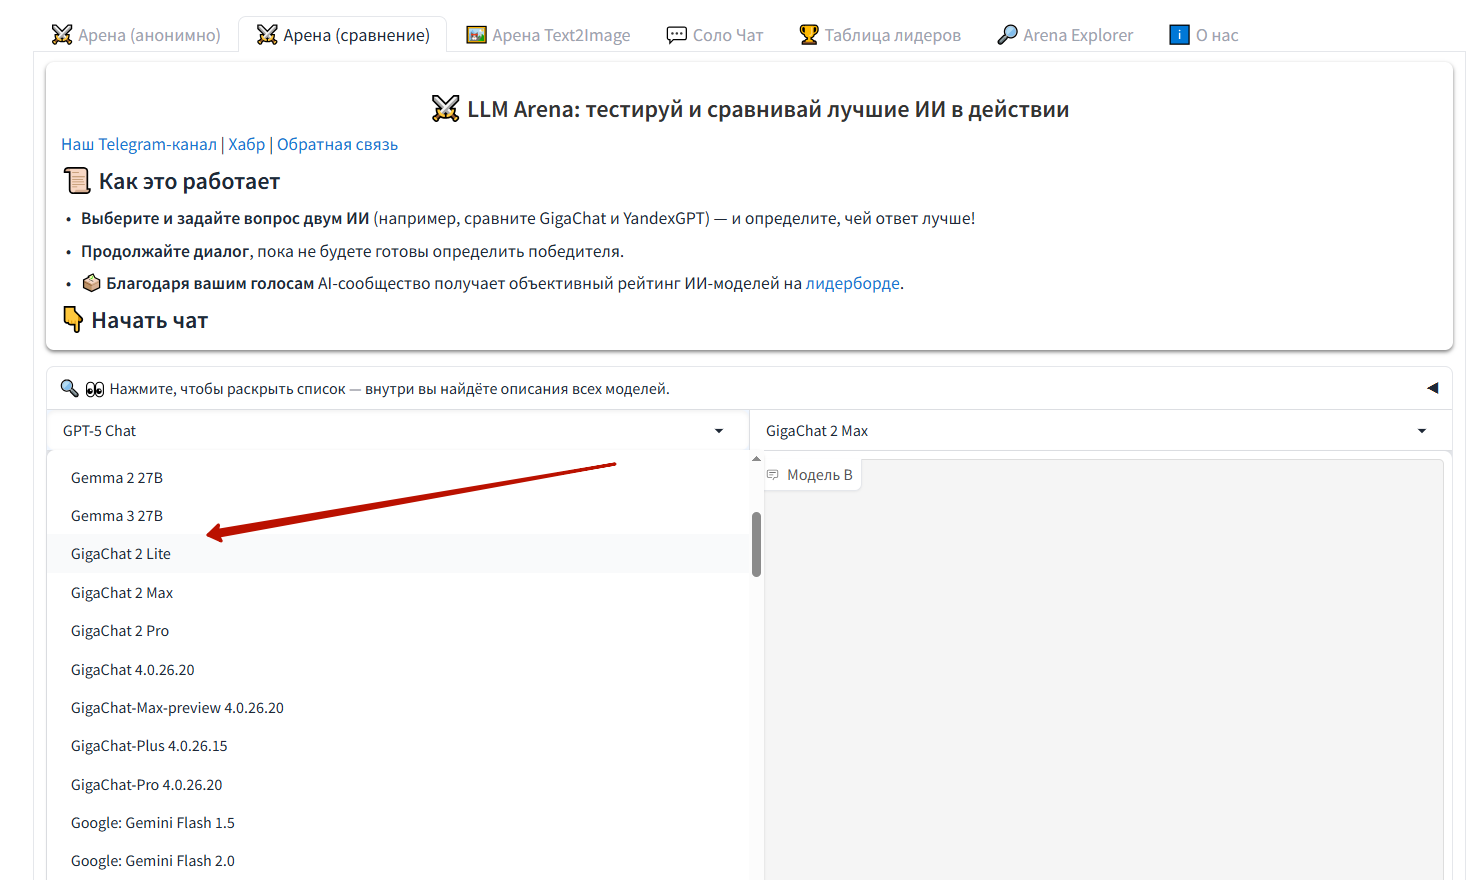Click the magnifying glass icon in model list accordion
The image size is (1468, 880).
click(x=69, y=388)
